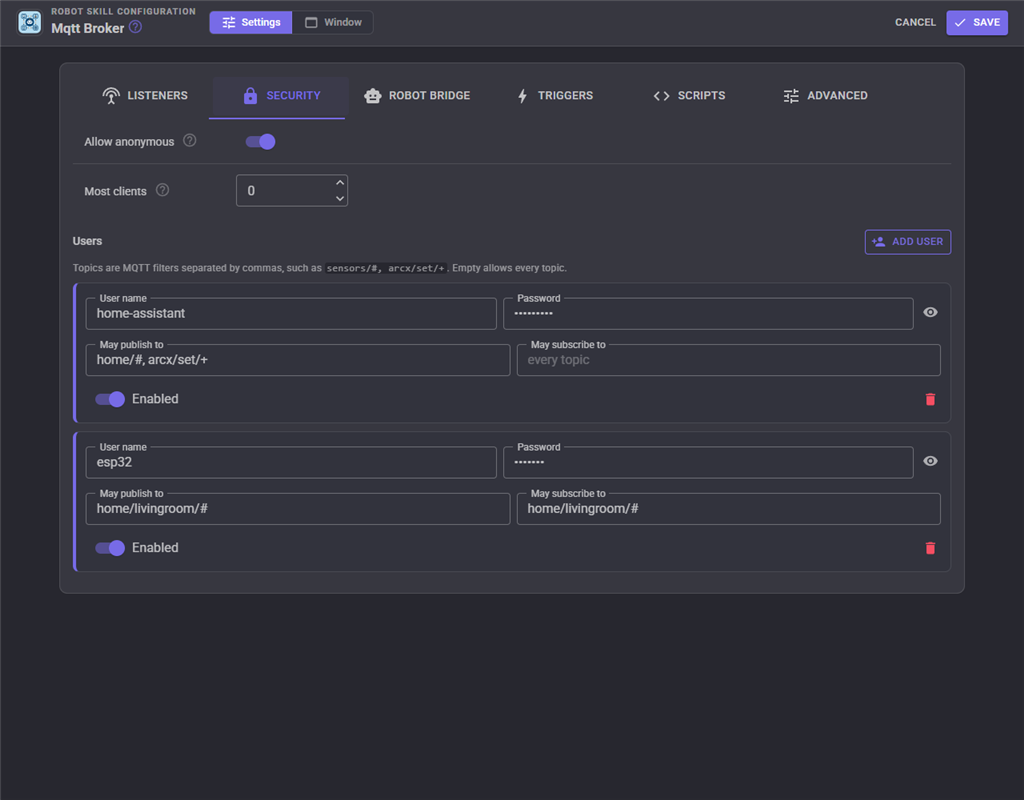Add a new user with Add User
Viewport: 1024px width, 800px height.
tap(908, 242)
